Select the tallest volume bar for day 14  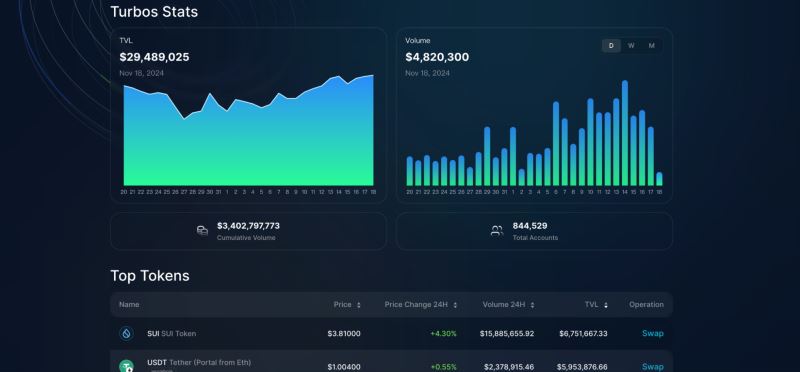625,133
